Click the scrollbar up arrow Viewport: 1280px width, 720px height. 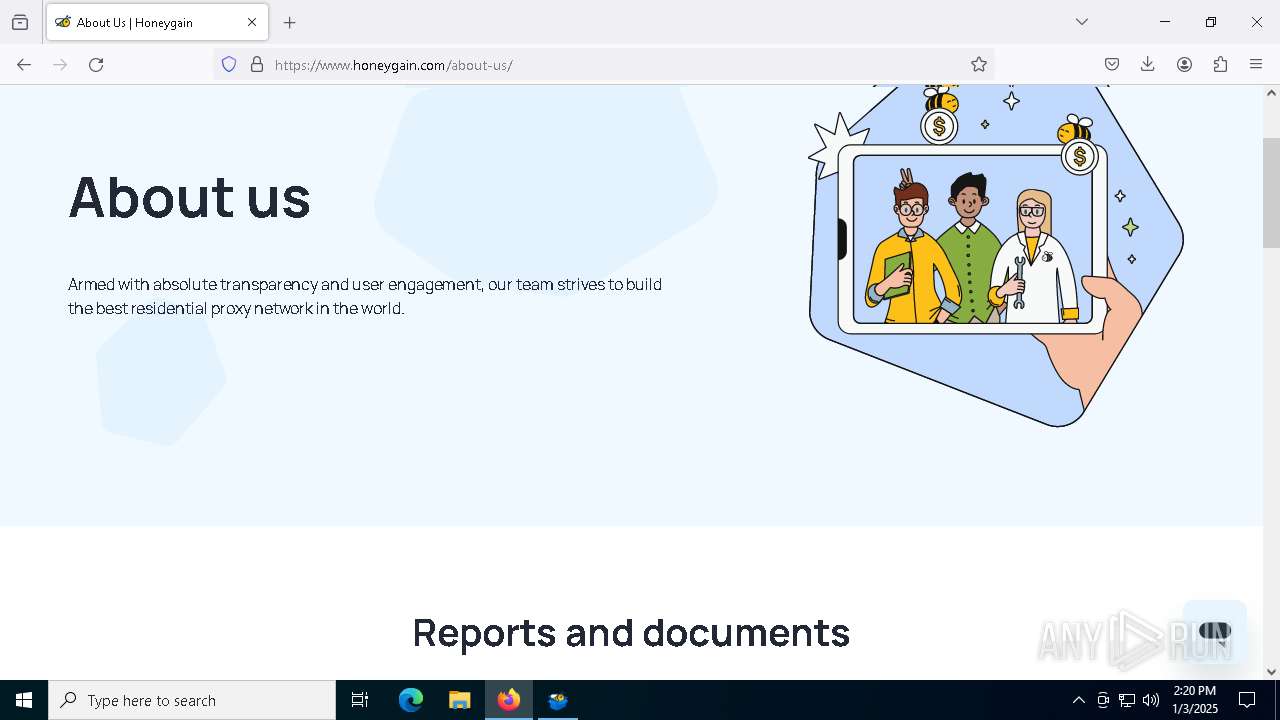point(1271,93)
